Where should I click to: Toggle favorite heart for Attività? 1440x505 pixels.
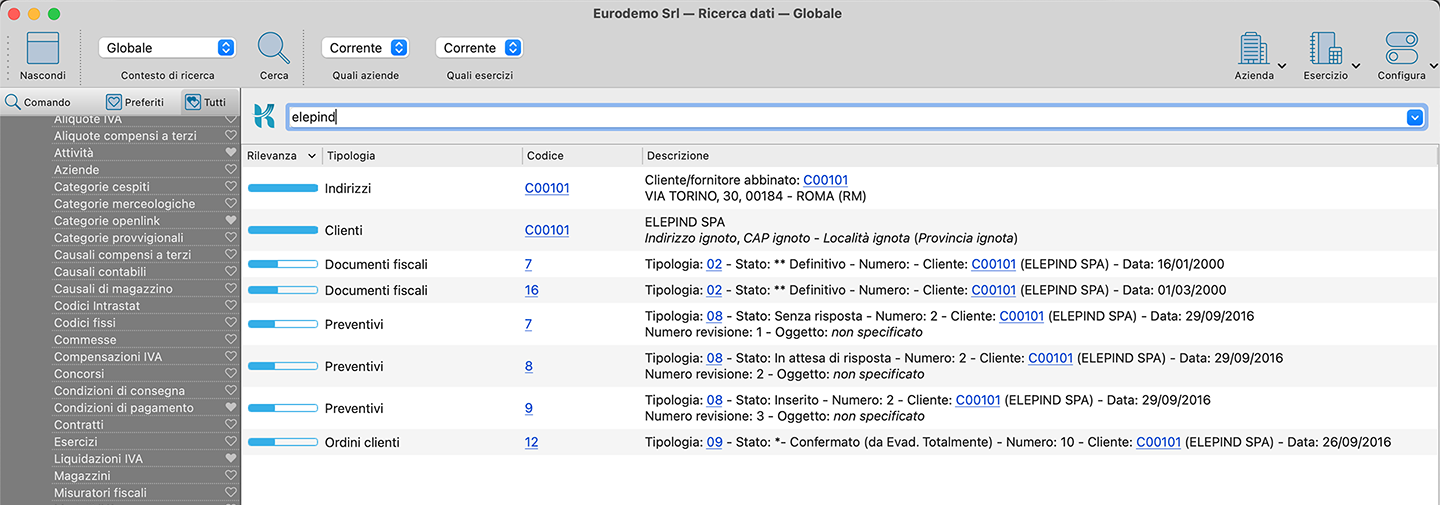point(231,153)
